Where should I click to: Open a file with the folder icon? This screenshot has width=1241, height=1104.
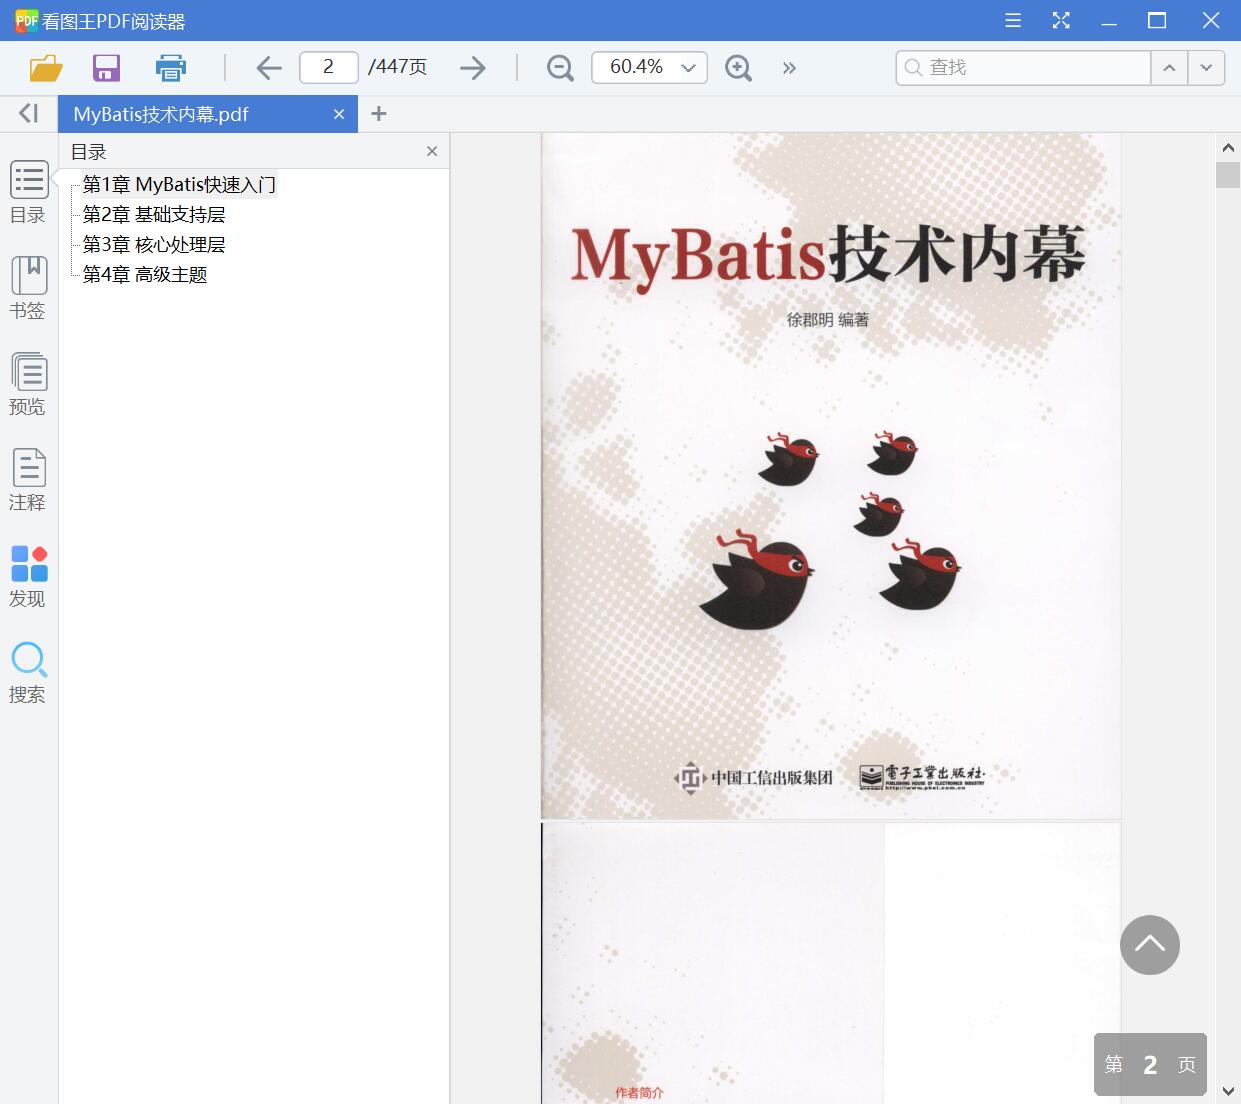[x=46, y=67]
